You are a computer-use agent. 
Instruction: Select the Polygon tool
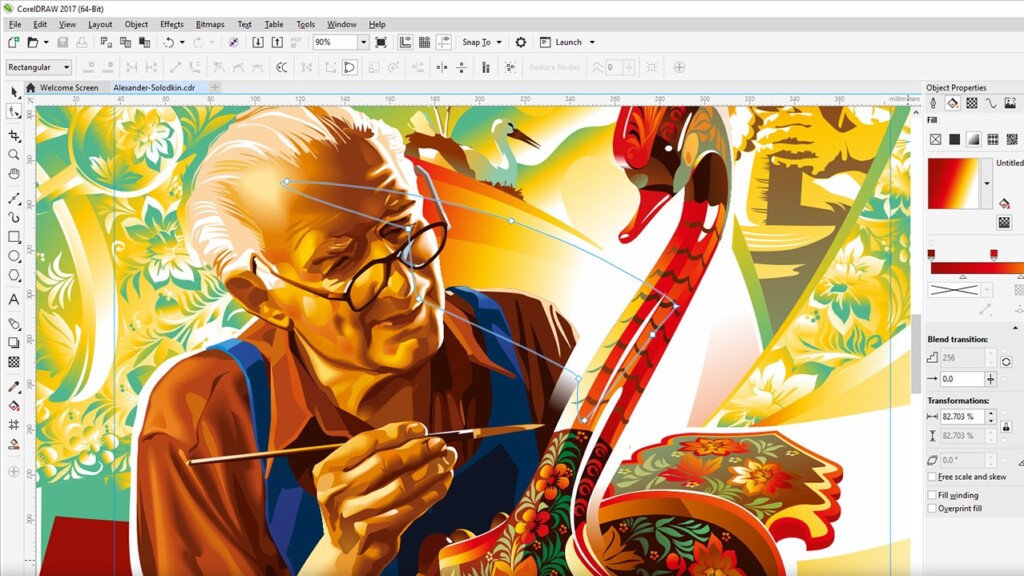click(x=14, y=275)
